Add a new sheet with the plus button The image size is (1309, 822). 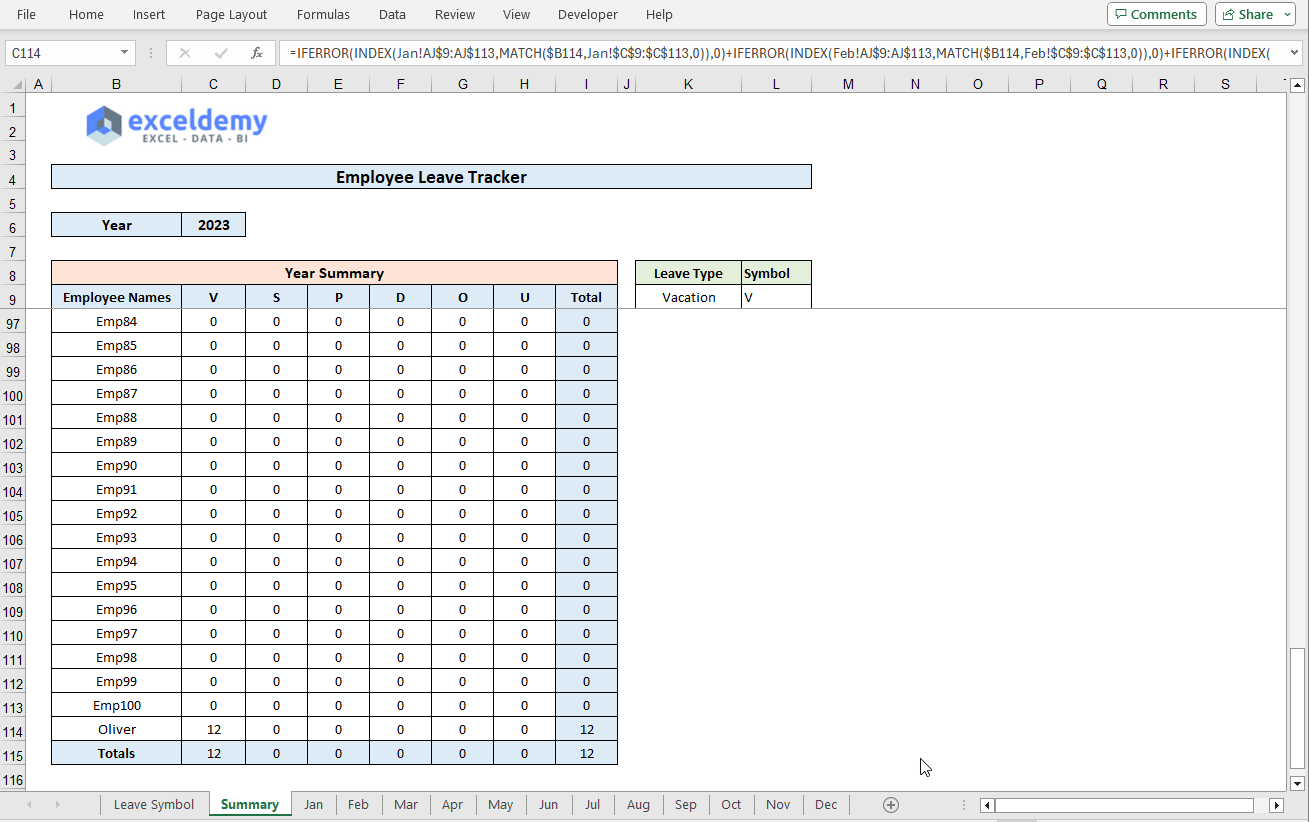pos(891,805)
